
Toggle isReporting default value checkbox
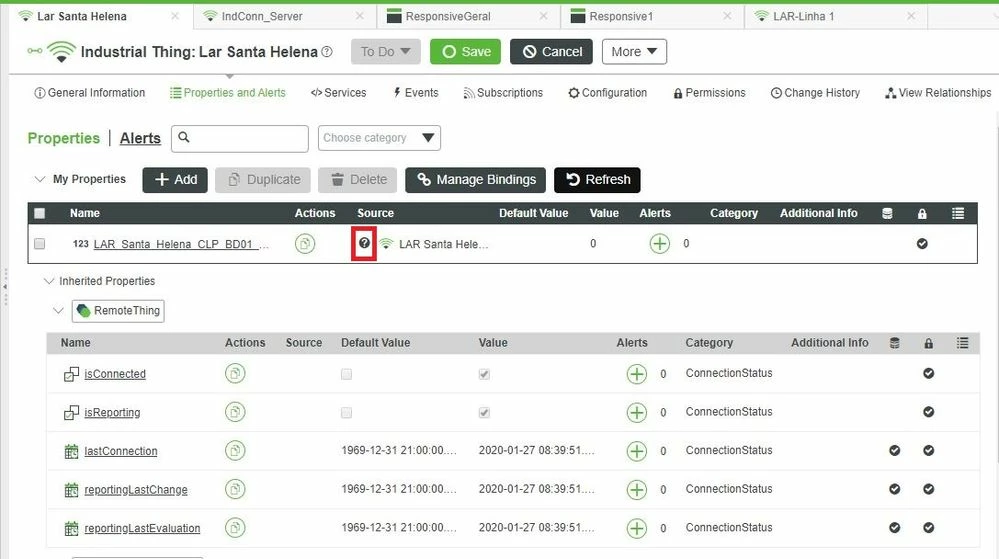[346, 412]
